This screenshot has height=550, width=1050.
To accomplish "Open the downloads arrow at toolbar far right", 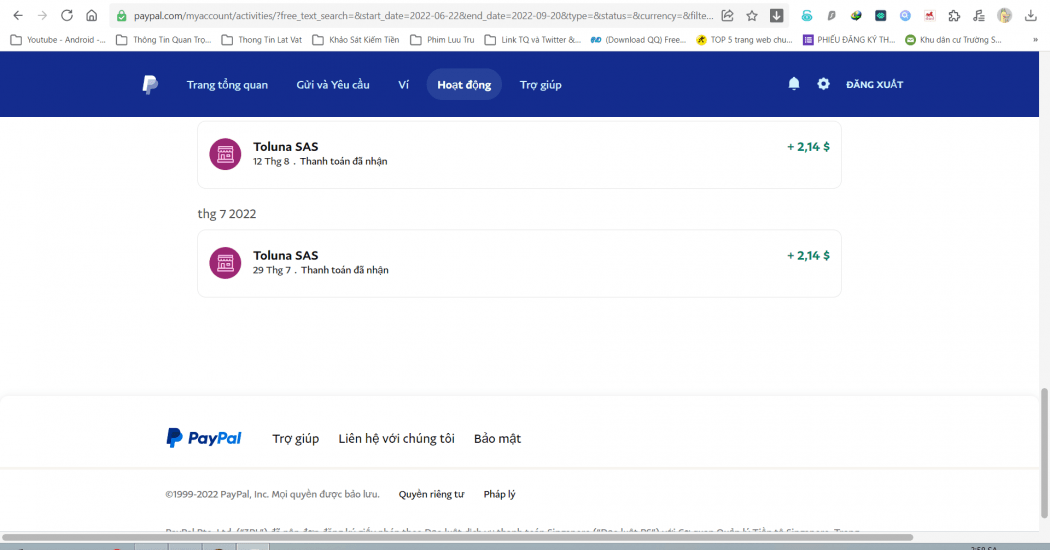I will tap(1031, 15).
